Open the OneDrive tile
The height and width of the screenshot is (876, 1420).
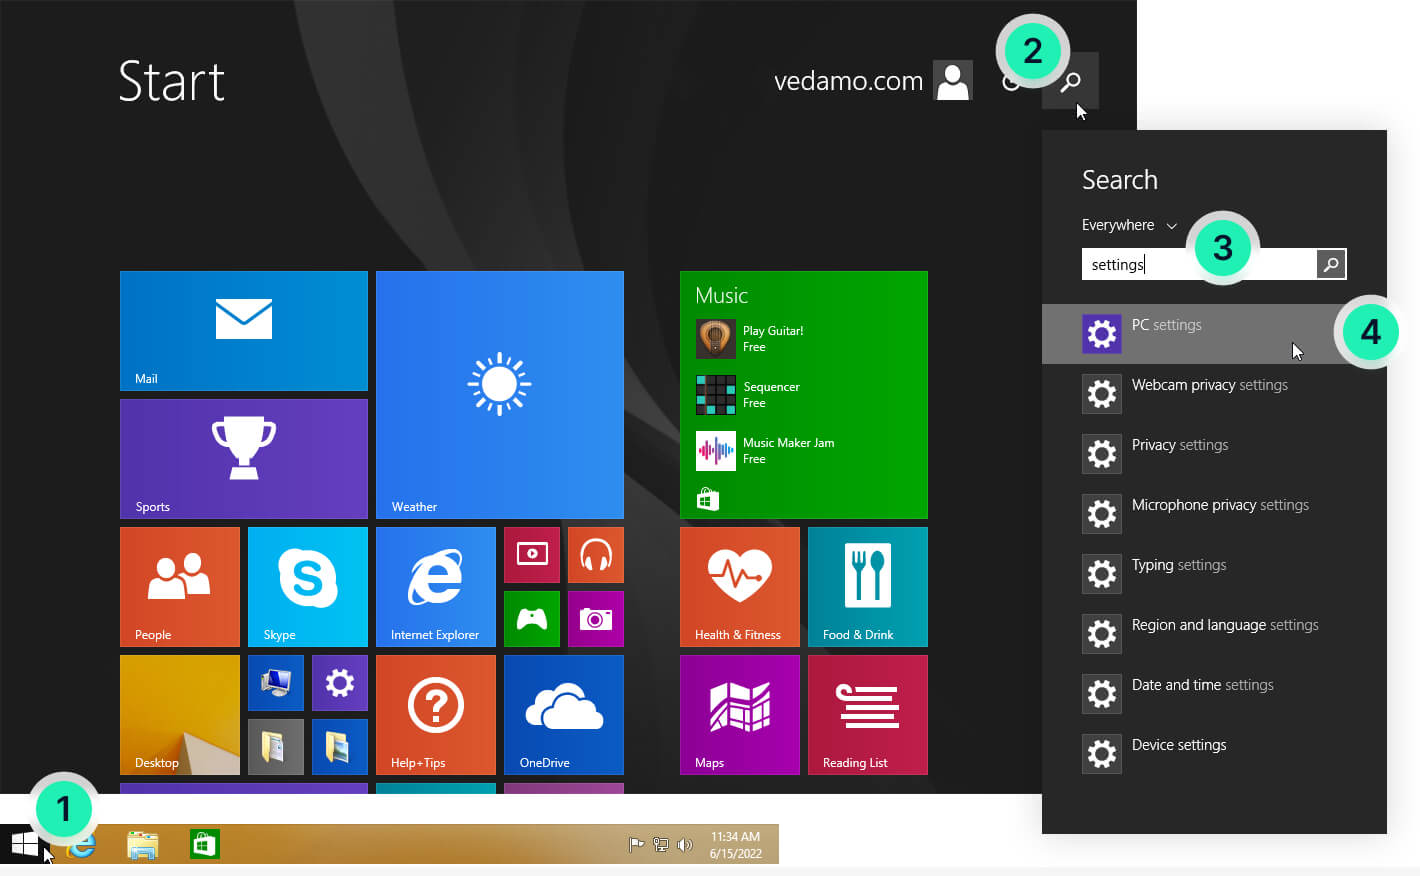tap(564, 715)
